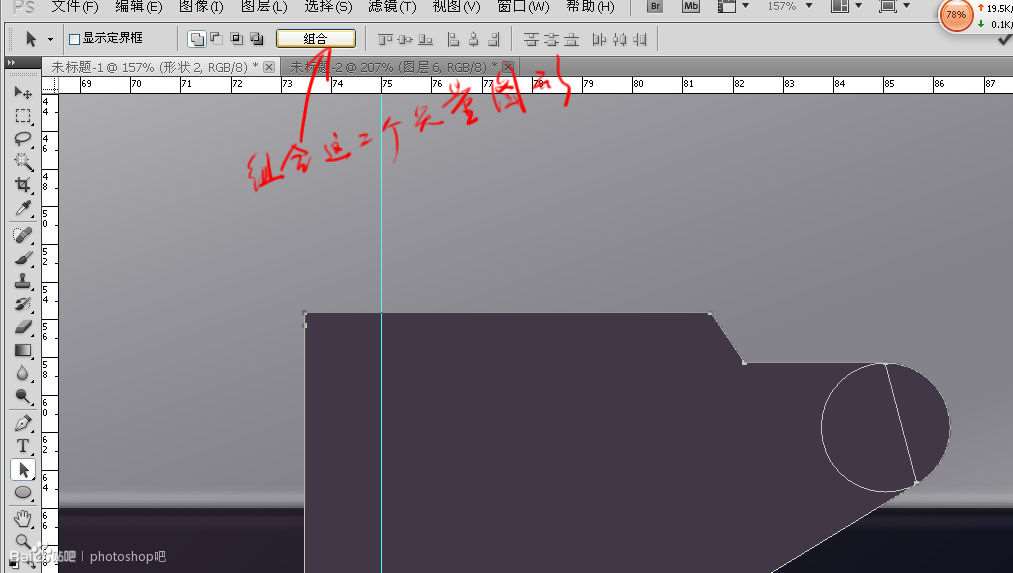
Task: Align vertical centers of paths
Action: click(406, 40)
